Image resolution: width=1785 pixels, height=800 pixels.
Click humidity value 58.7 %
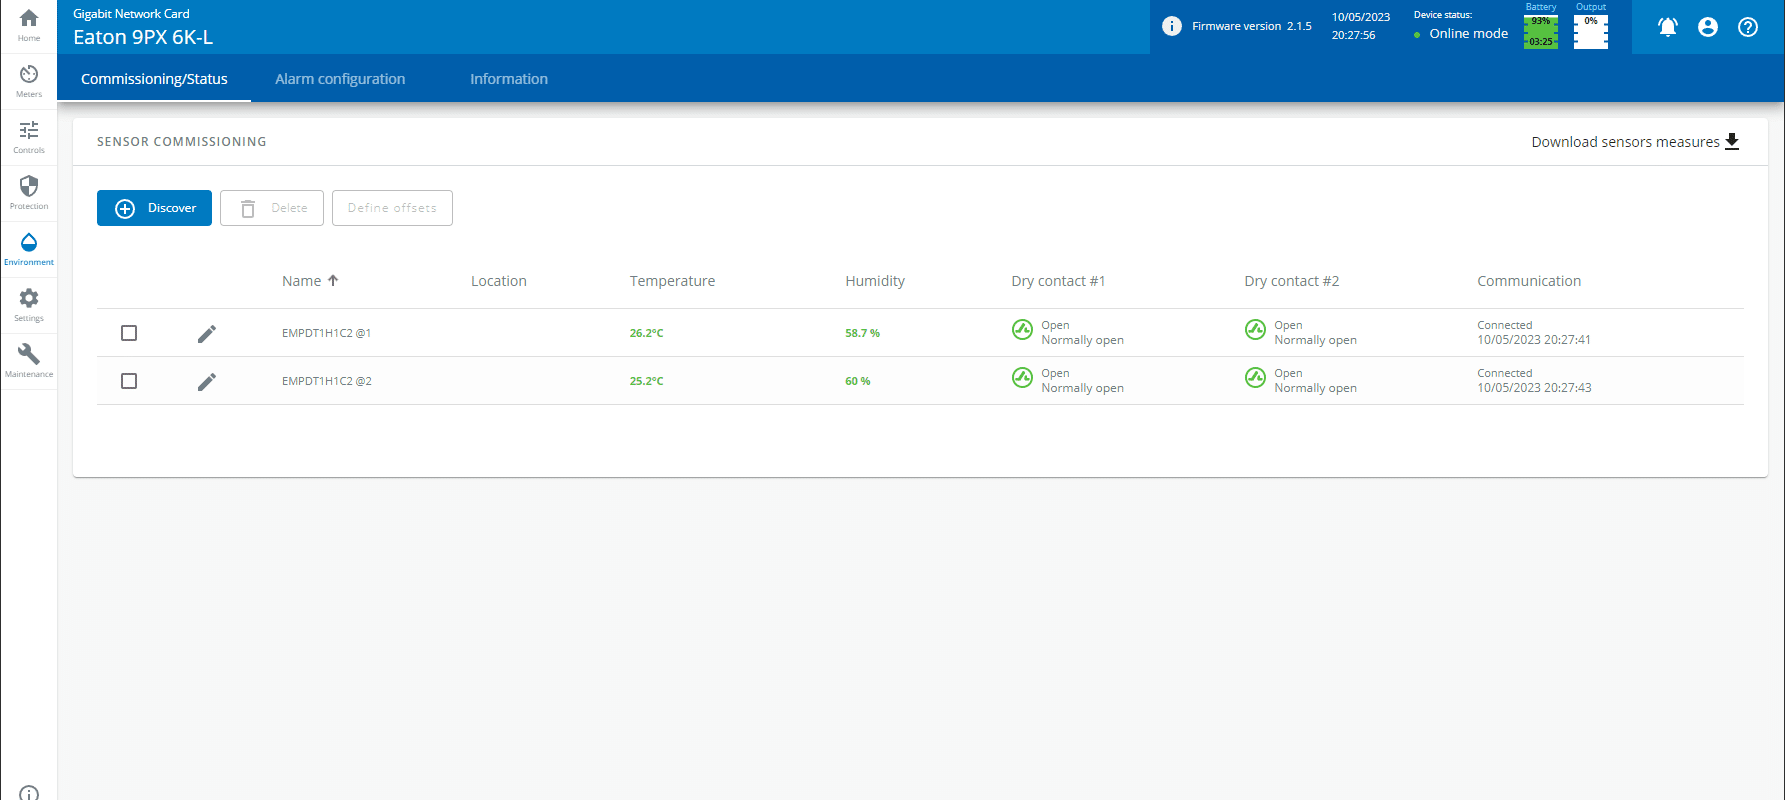click(x=862, y=333)
